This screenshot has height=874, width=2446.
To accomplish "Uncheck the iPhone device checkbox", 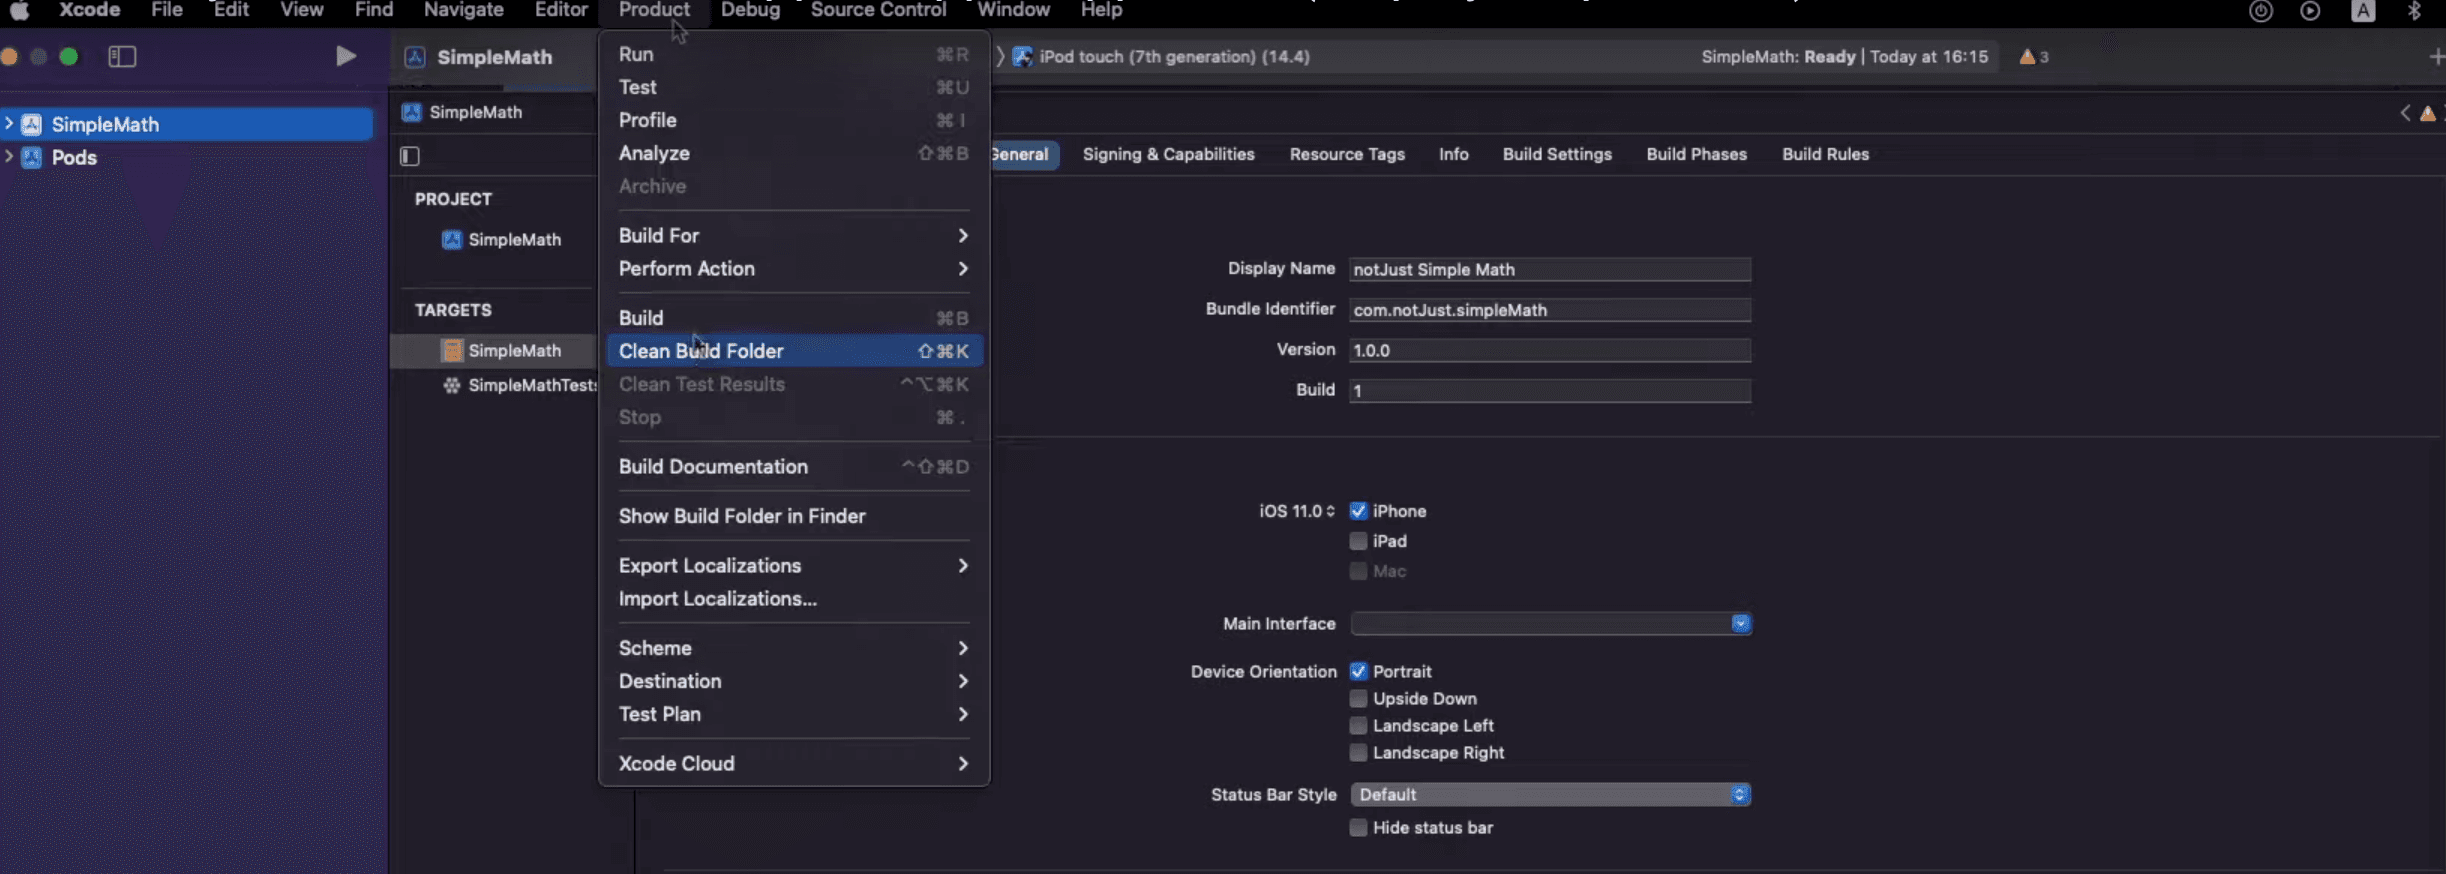I will coord(1358,511).
